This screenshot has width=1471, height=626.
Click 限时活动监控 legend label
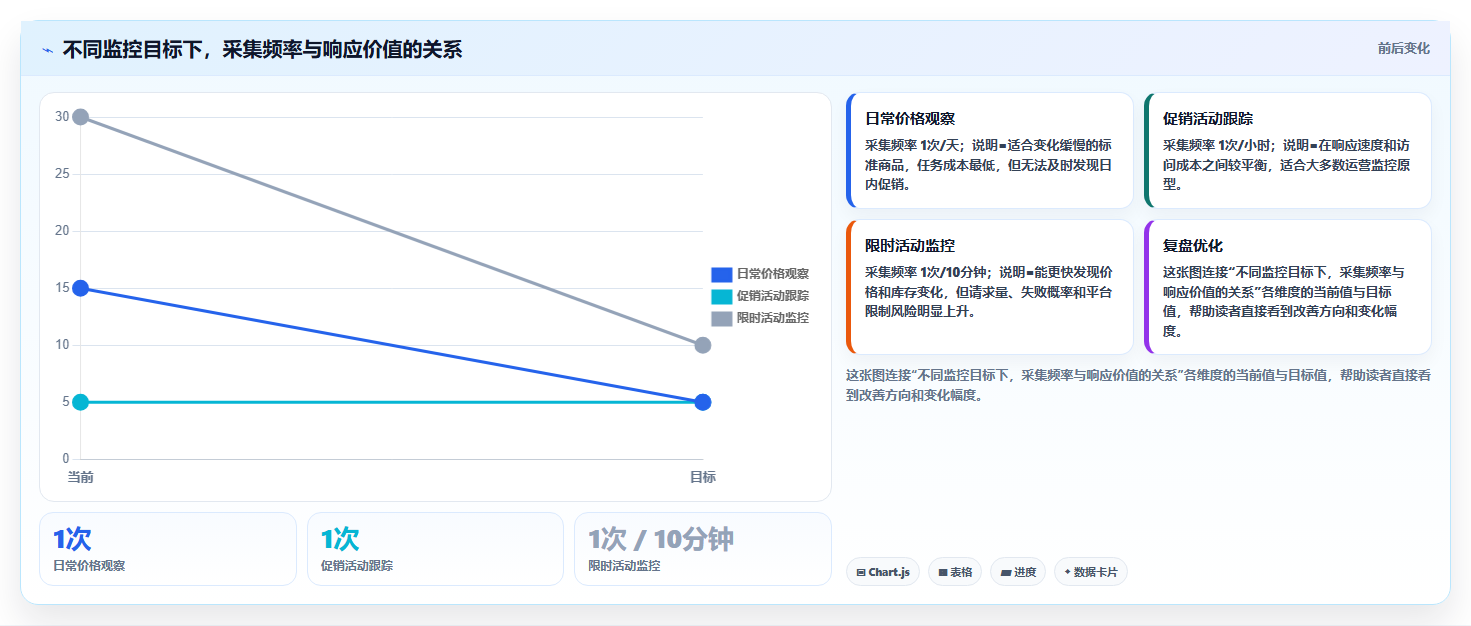[x=773, y=318]
